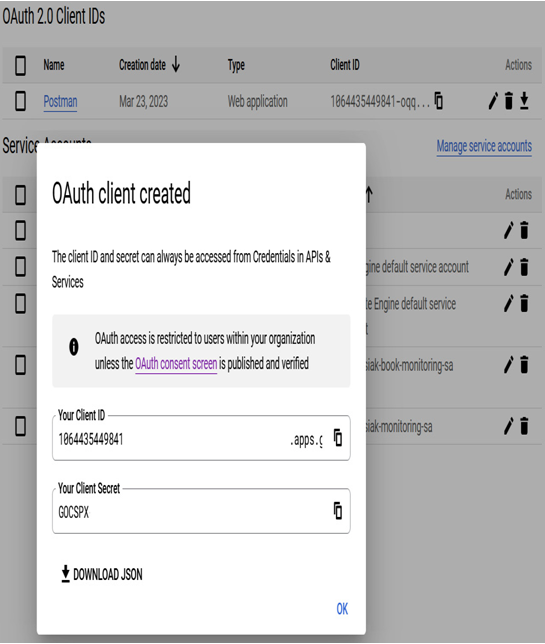The image size is (545, 644).
Task: Open Manage service accounts link
Action: tap(484, 146)
